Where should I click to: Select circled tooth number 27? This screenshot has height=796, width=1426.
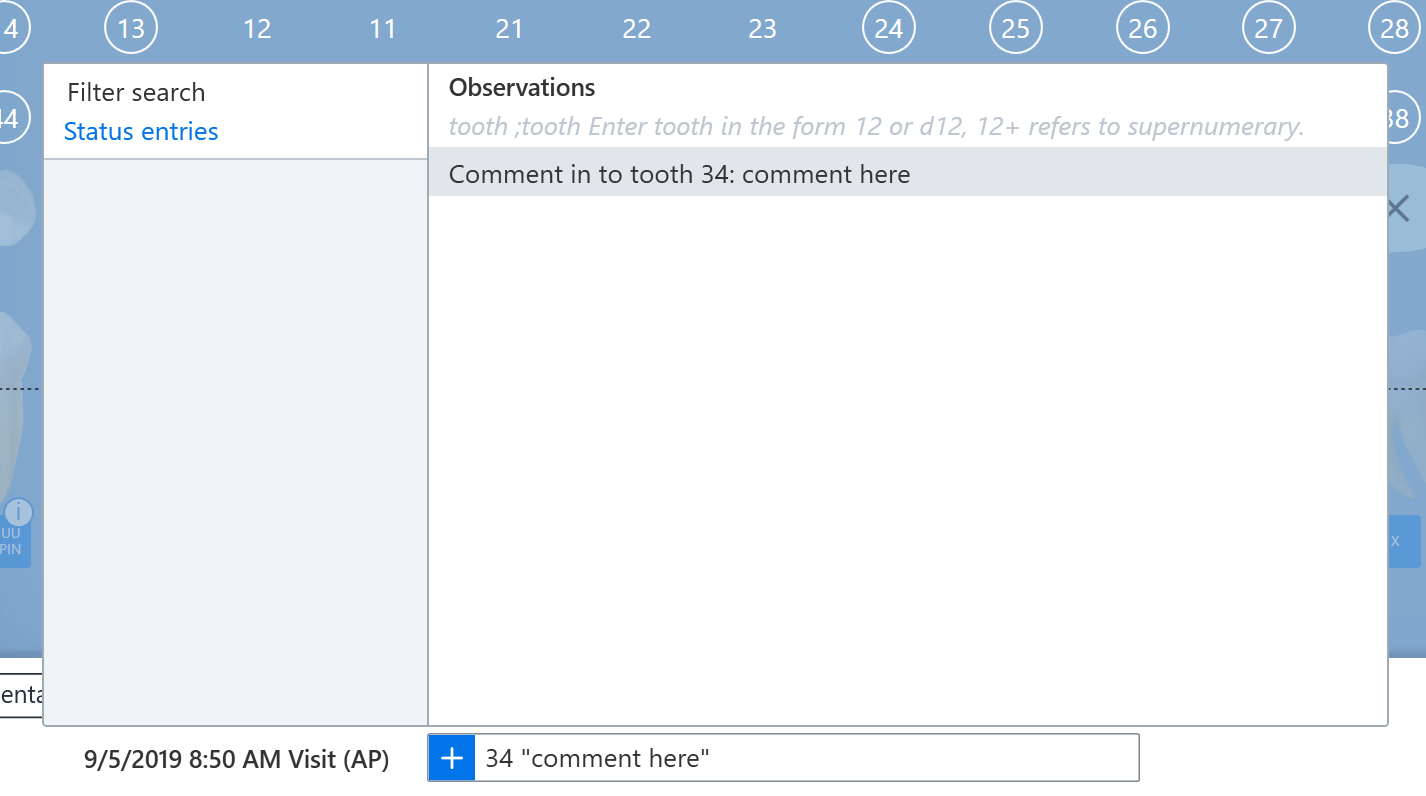[1268, 28]
